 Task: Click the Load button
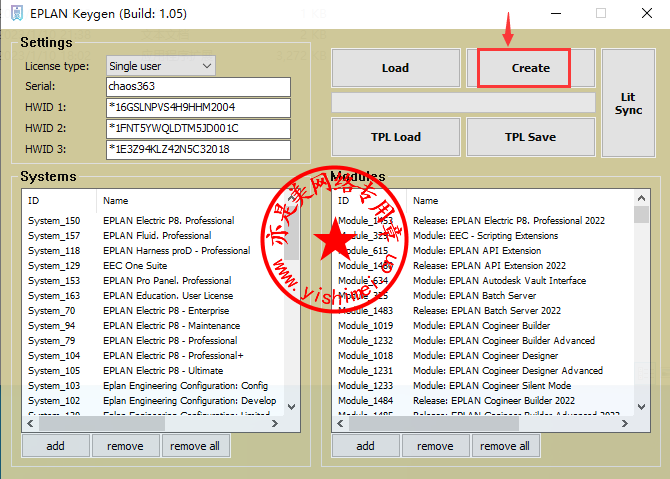[395, 68]
